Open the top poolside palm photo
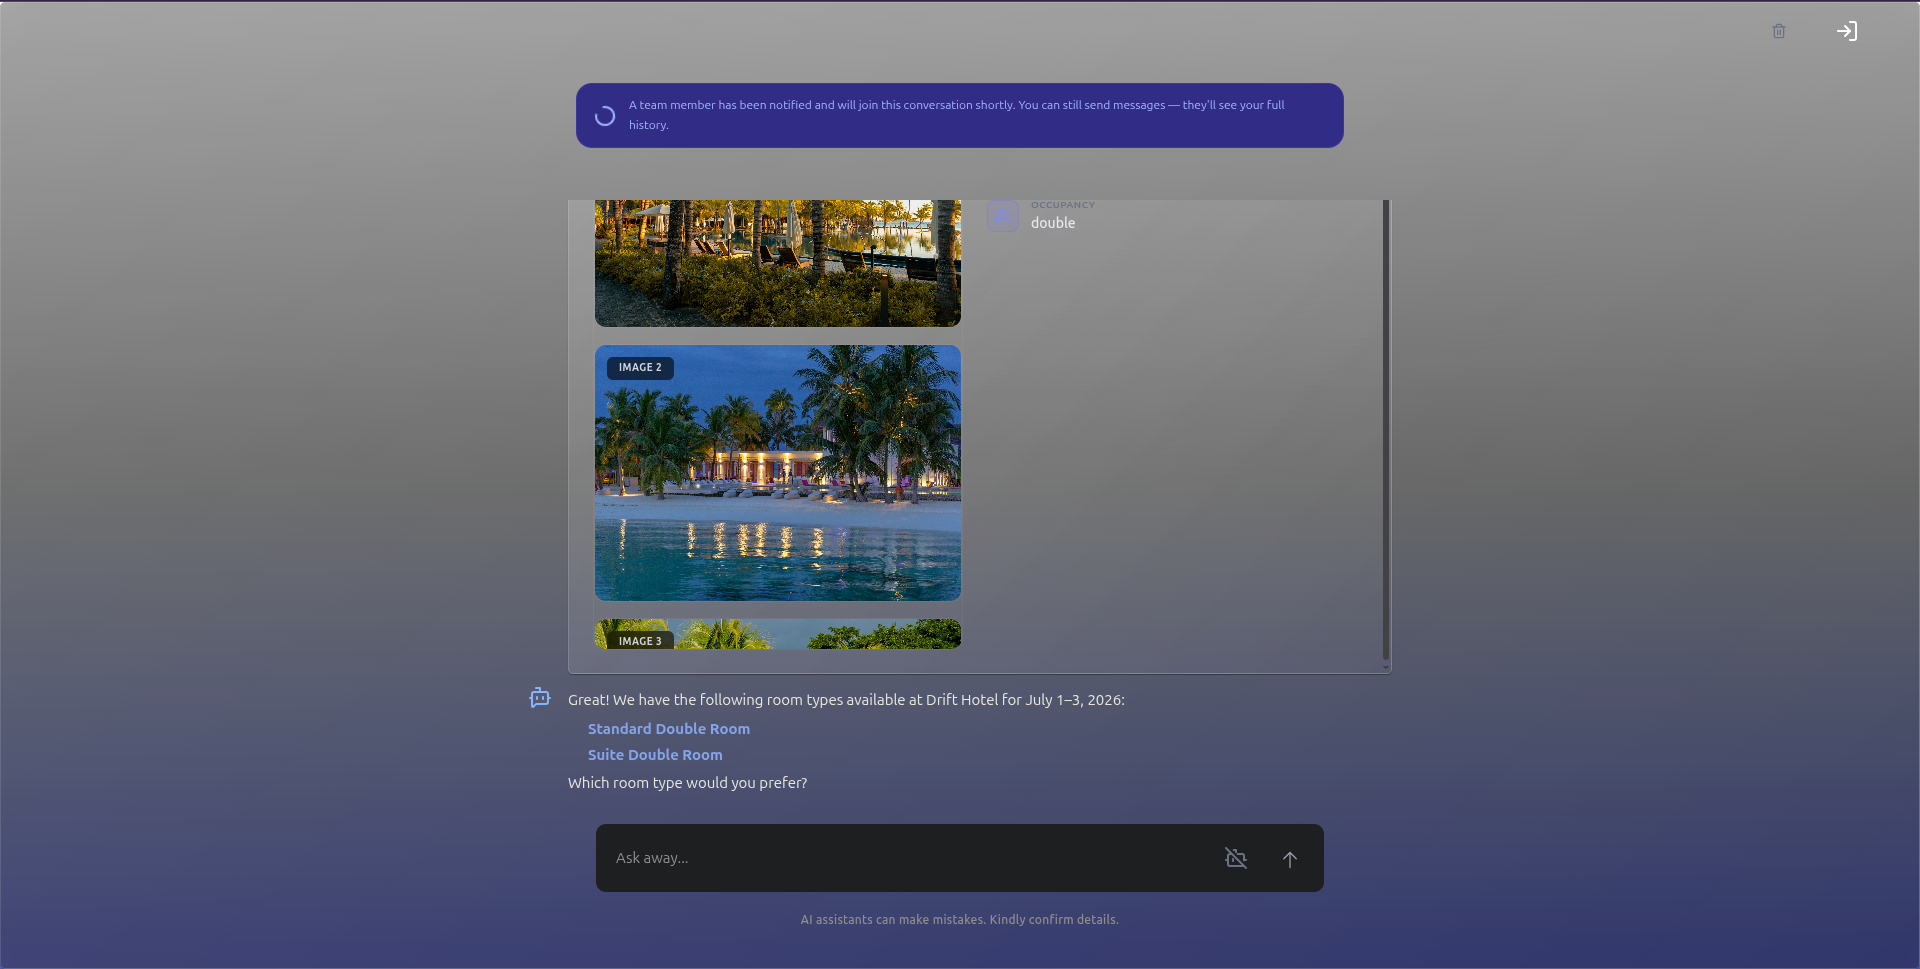This screenshot has width=1920, height=969. (778, 263)
